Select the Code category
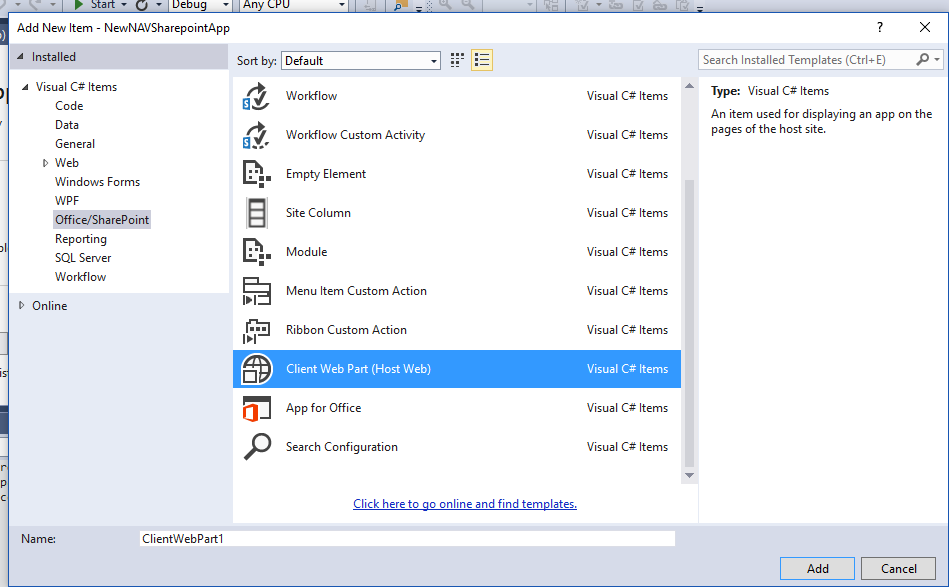This screenshot has height=587, width=949. (69, 106)
